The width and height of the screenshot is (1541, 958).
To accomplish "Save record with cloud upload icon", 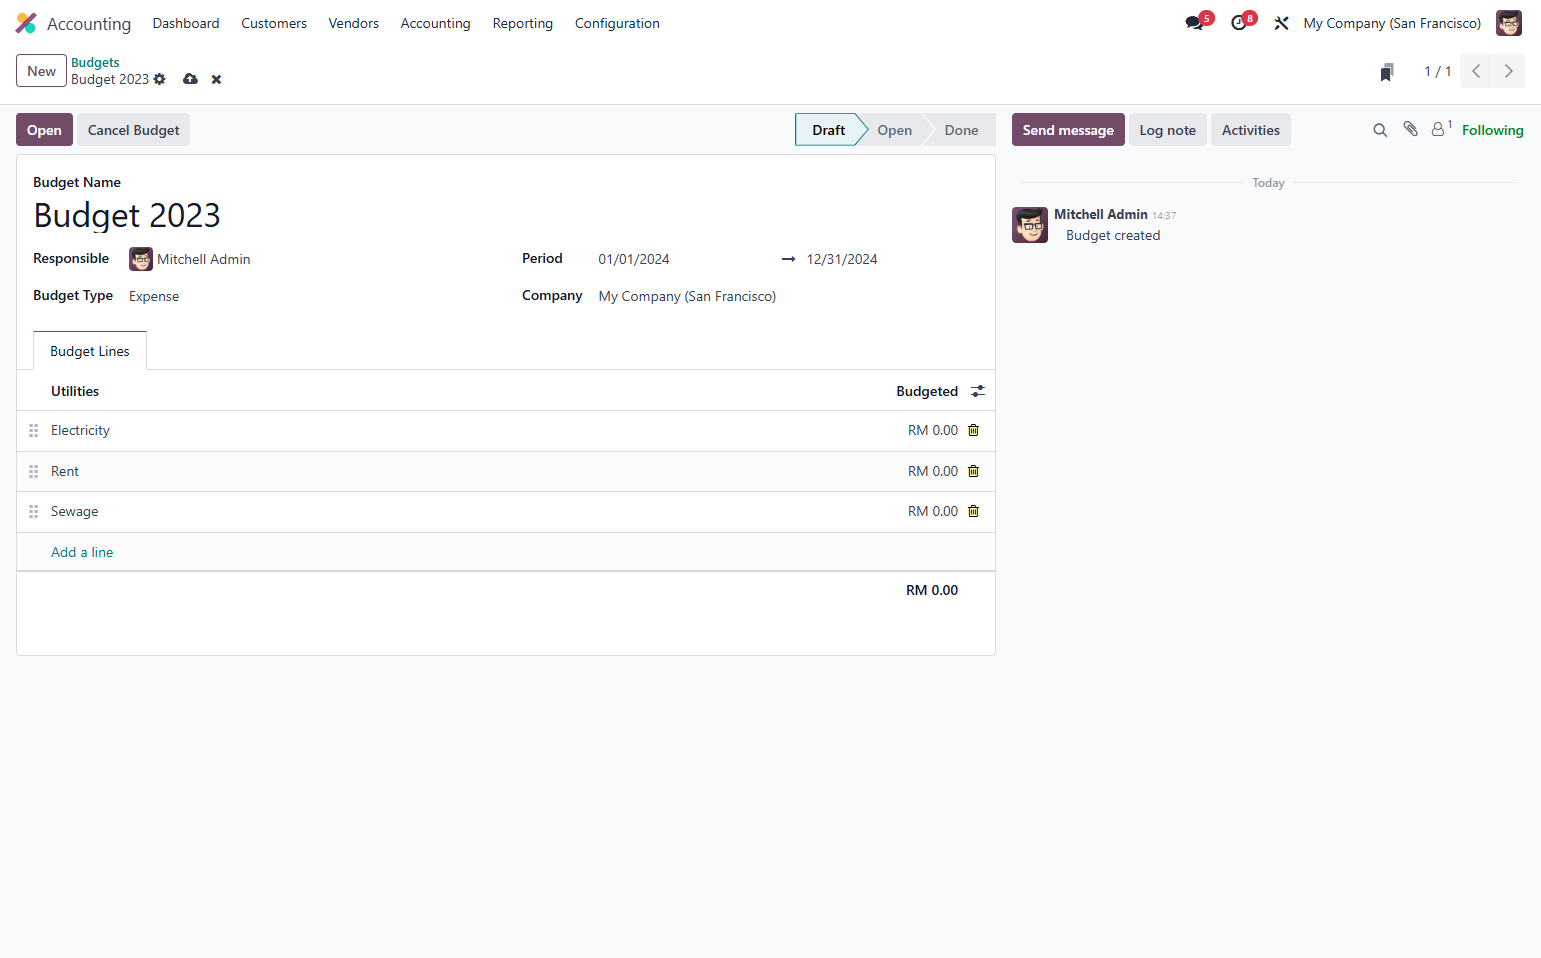I will [x=190, y=79].
